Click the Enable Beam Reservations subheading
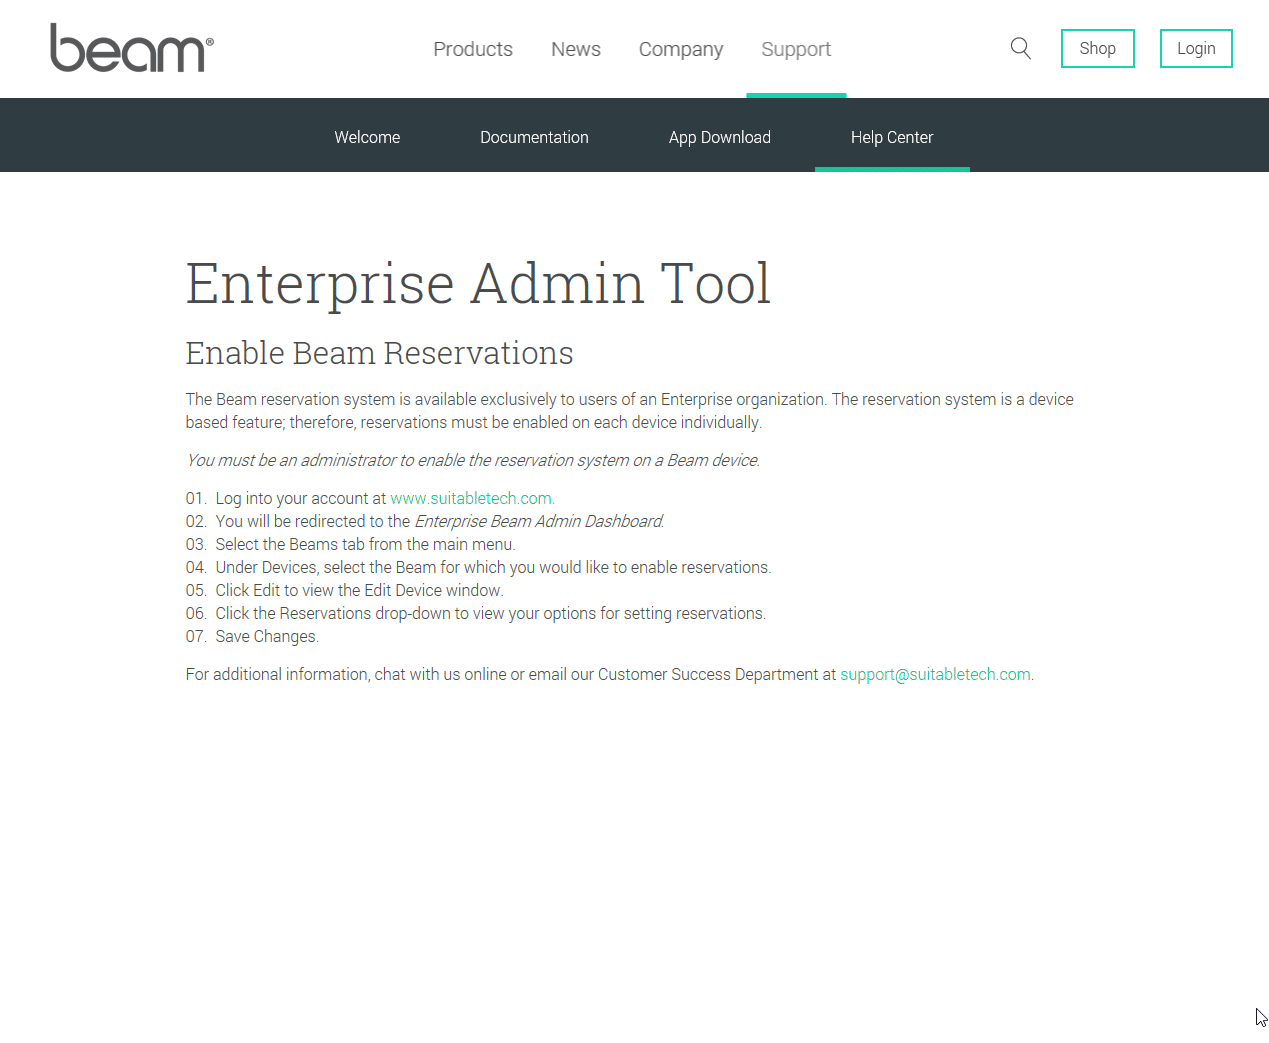The height and width of the screenshot is (1043, 1269). [x=379, y=353]
